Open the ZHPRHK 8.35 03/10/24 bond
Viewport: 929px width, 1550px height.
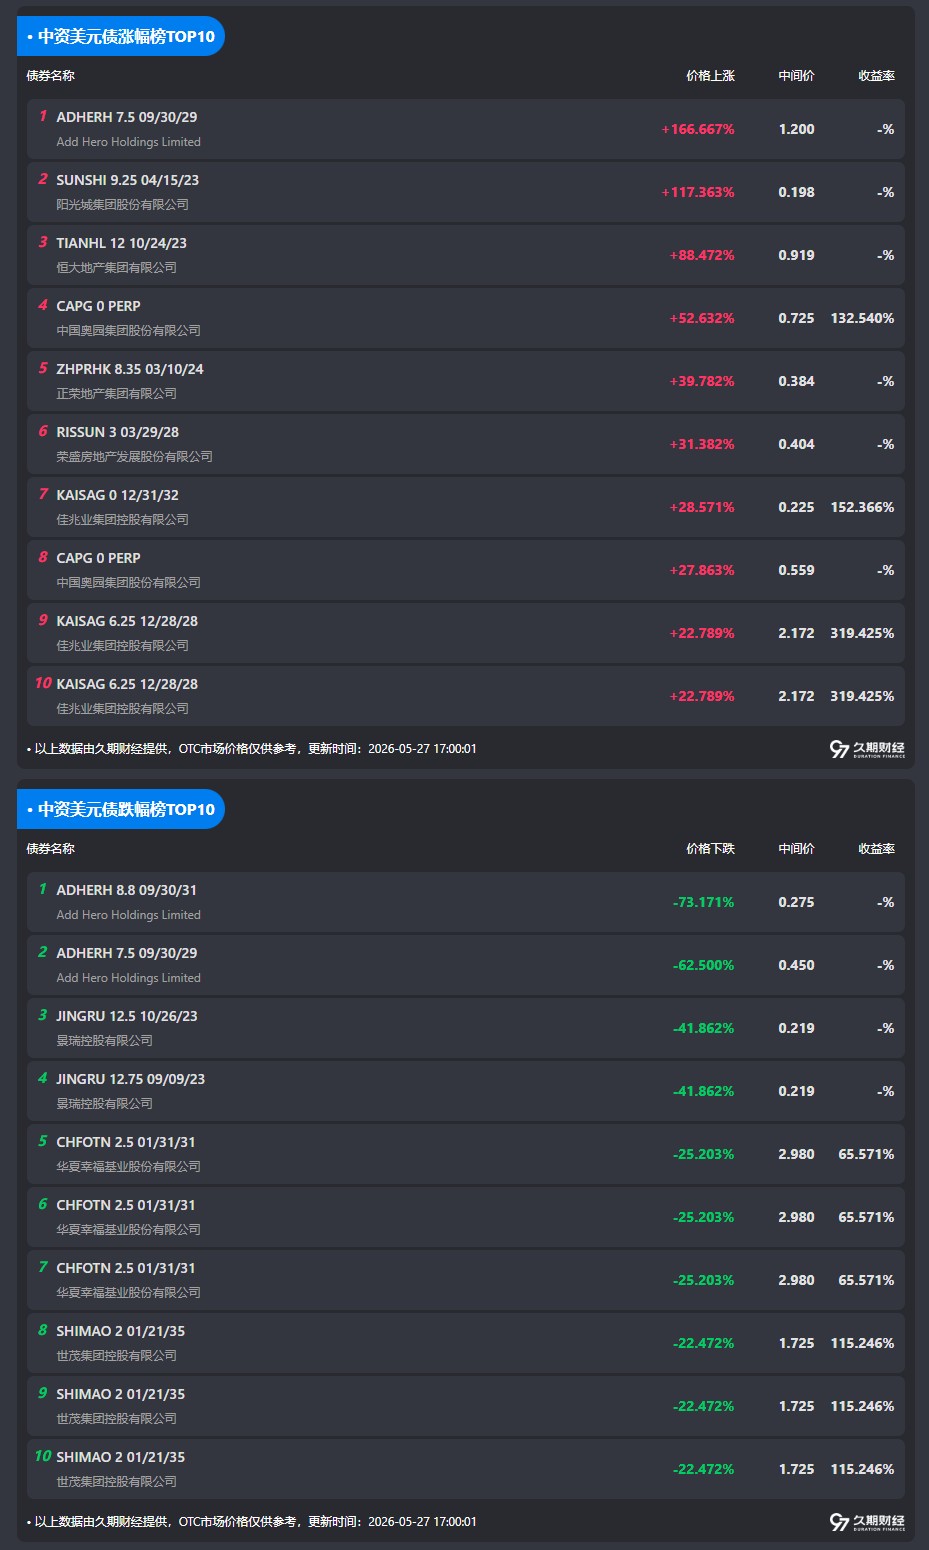tap(130, 369)
